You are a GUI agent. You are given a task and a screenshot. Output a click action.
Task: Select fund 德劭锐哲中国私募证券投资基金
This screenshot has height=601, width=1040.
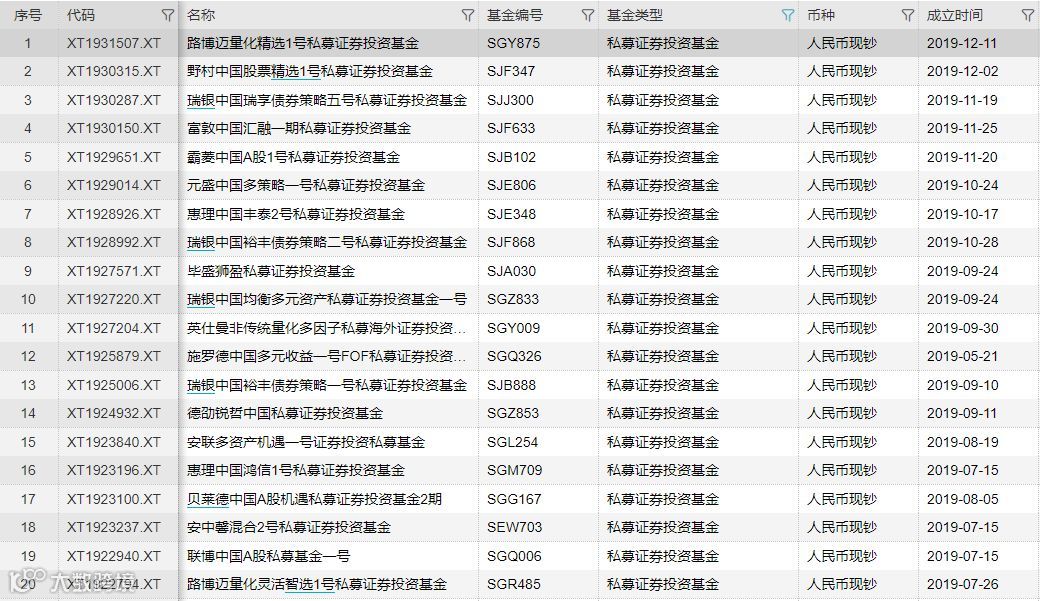pyautogui.click(x=285, y=413)
